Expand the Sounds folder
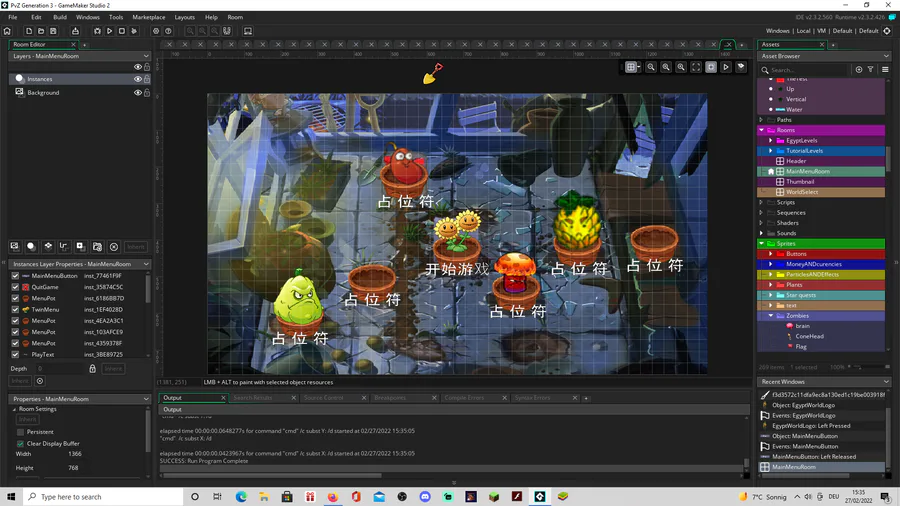This screenshot has width=900, height=506. pos(762,233)
